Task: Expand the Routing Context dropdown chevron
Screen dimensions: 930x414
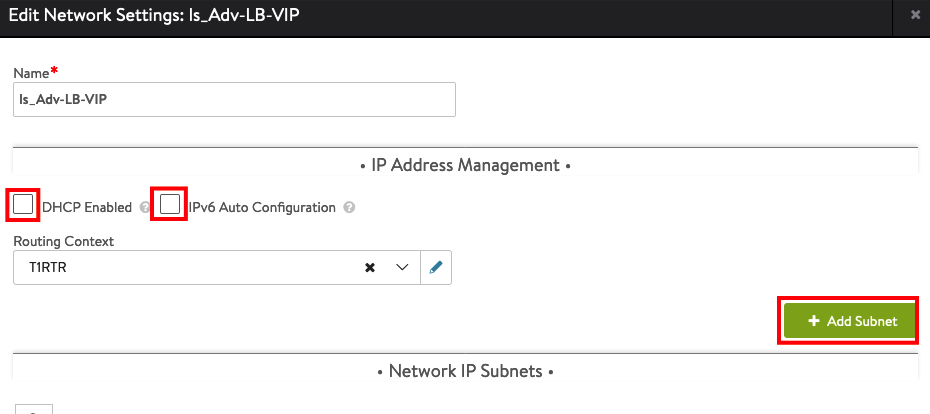Action: (402, 267)
